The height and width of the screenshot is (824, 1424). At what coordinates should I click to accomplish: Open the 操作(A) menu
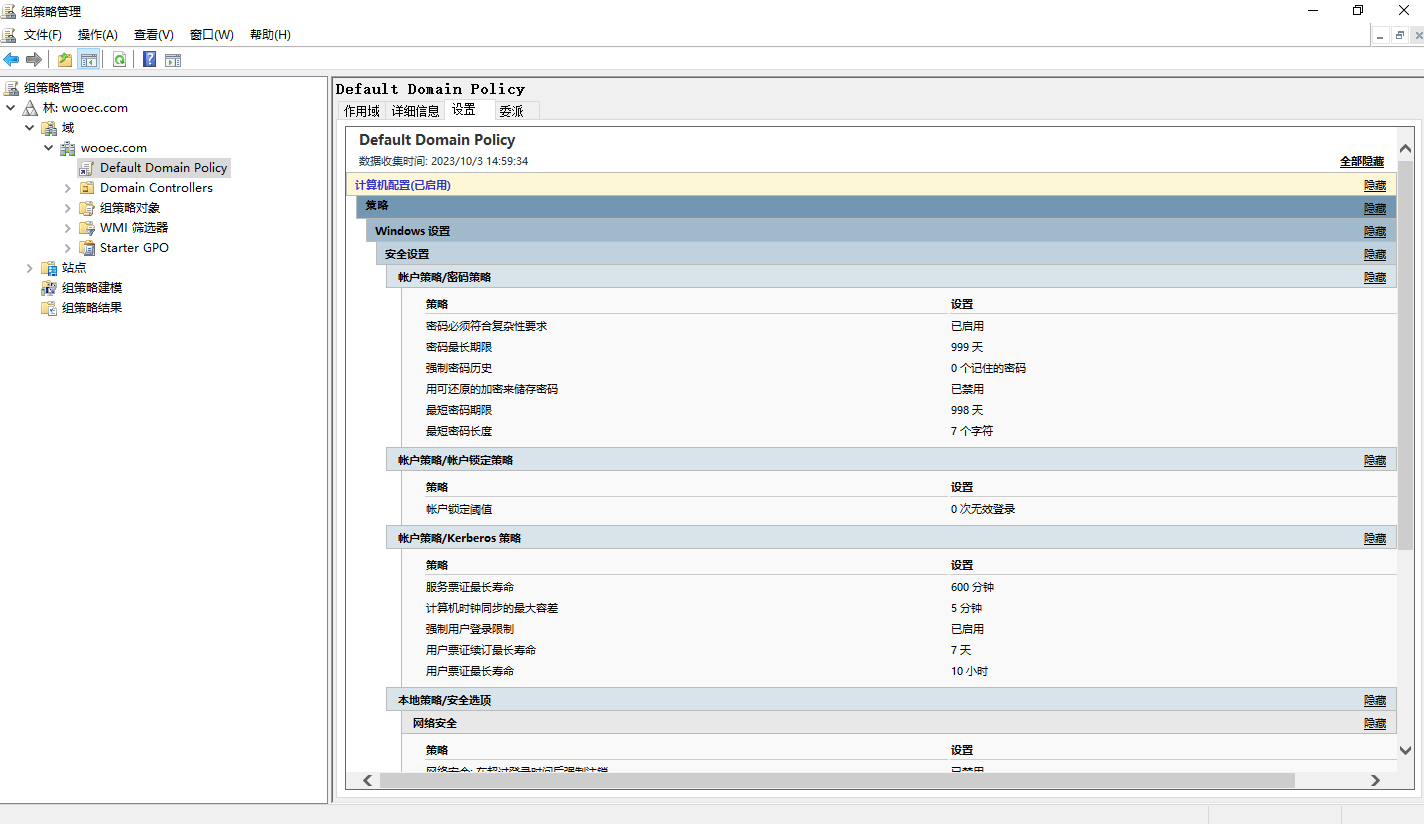98,34
